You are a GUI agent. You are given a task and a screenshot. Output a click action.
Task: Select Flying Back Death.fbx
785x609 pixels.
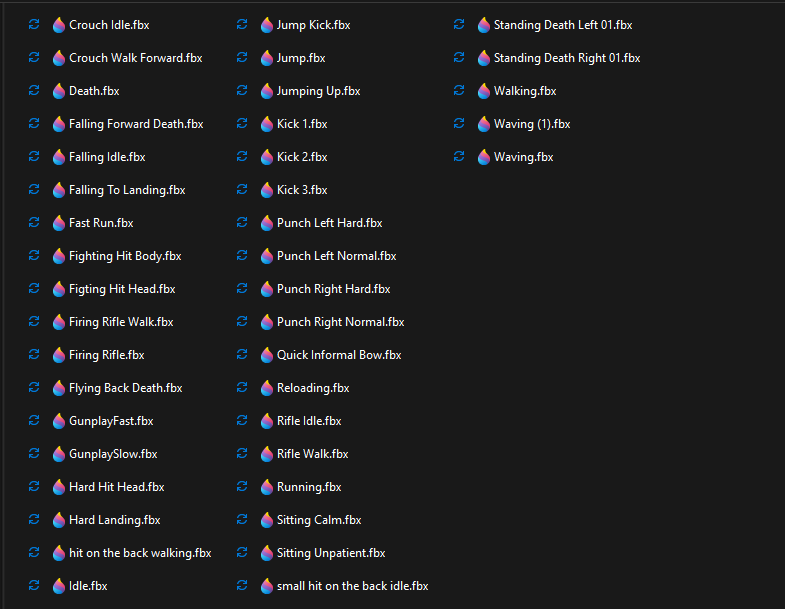[125, 388]
